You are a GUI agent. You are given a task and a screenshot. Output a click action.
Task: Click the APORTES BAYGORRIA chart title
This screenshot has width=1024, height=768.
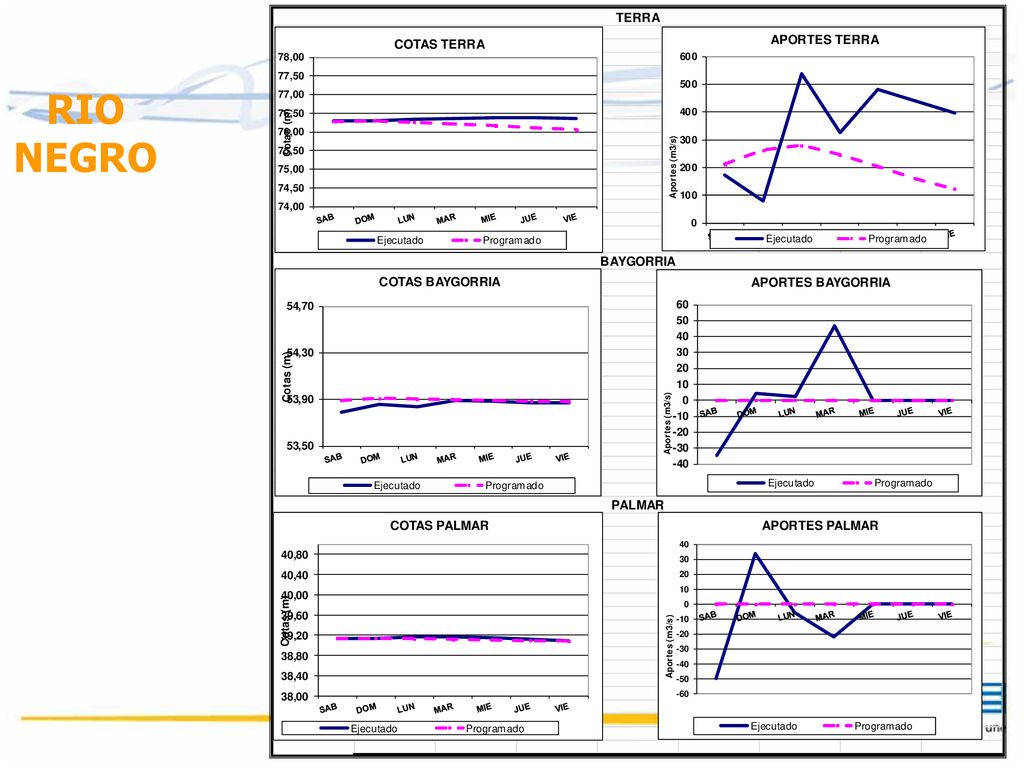[820, 283]
